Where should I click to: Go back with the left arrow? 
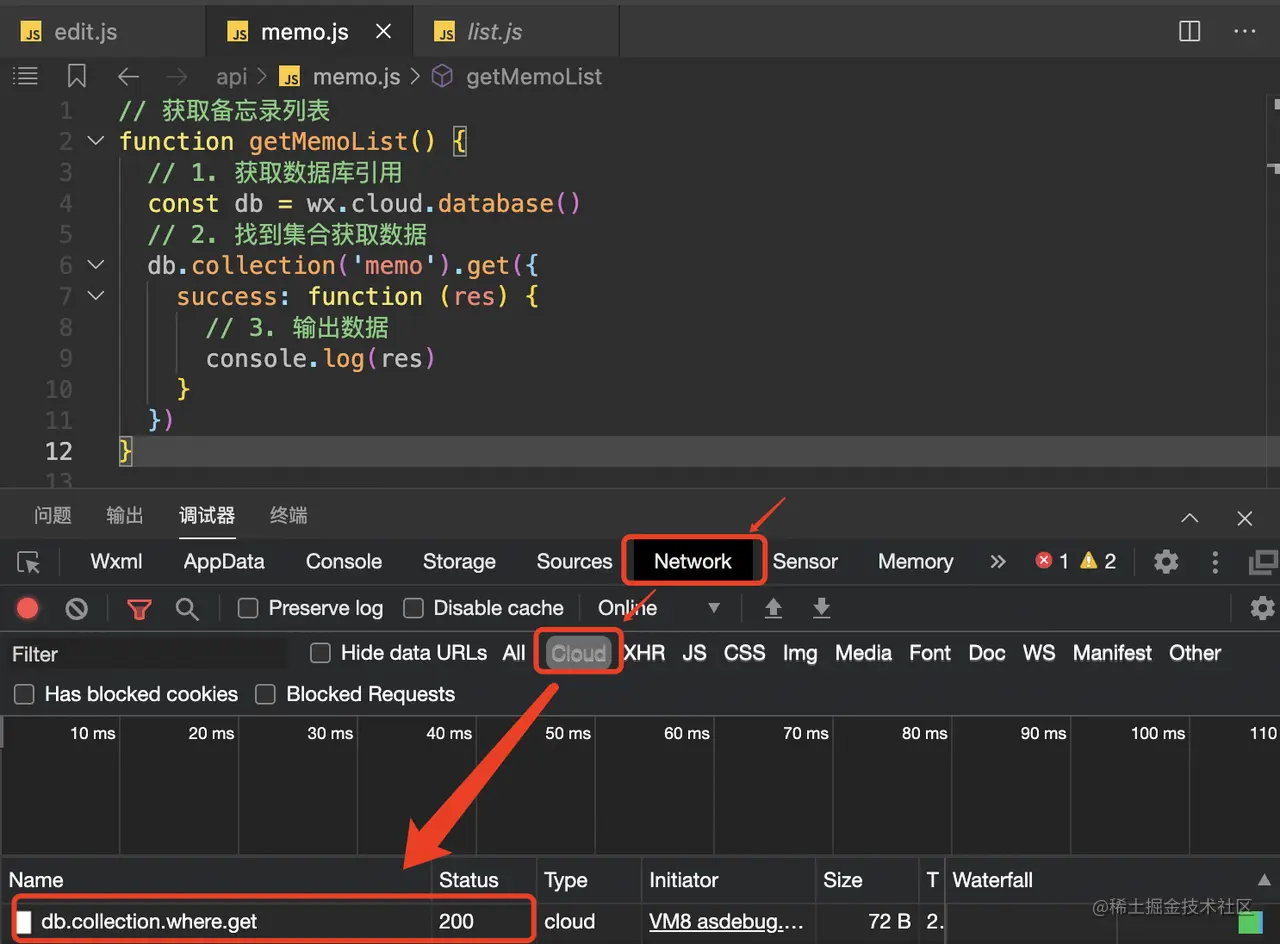pos(127,76)
